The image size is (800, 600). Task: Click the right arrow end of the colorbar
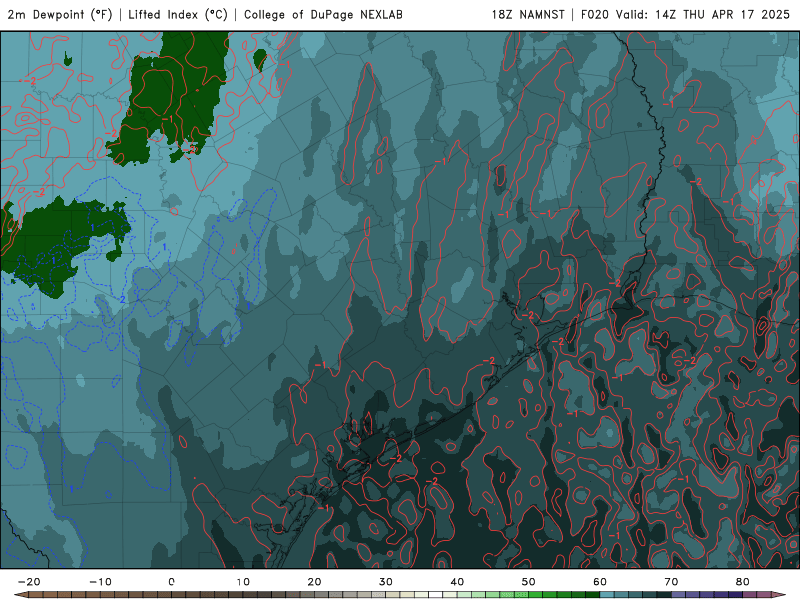[779, 595]
